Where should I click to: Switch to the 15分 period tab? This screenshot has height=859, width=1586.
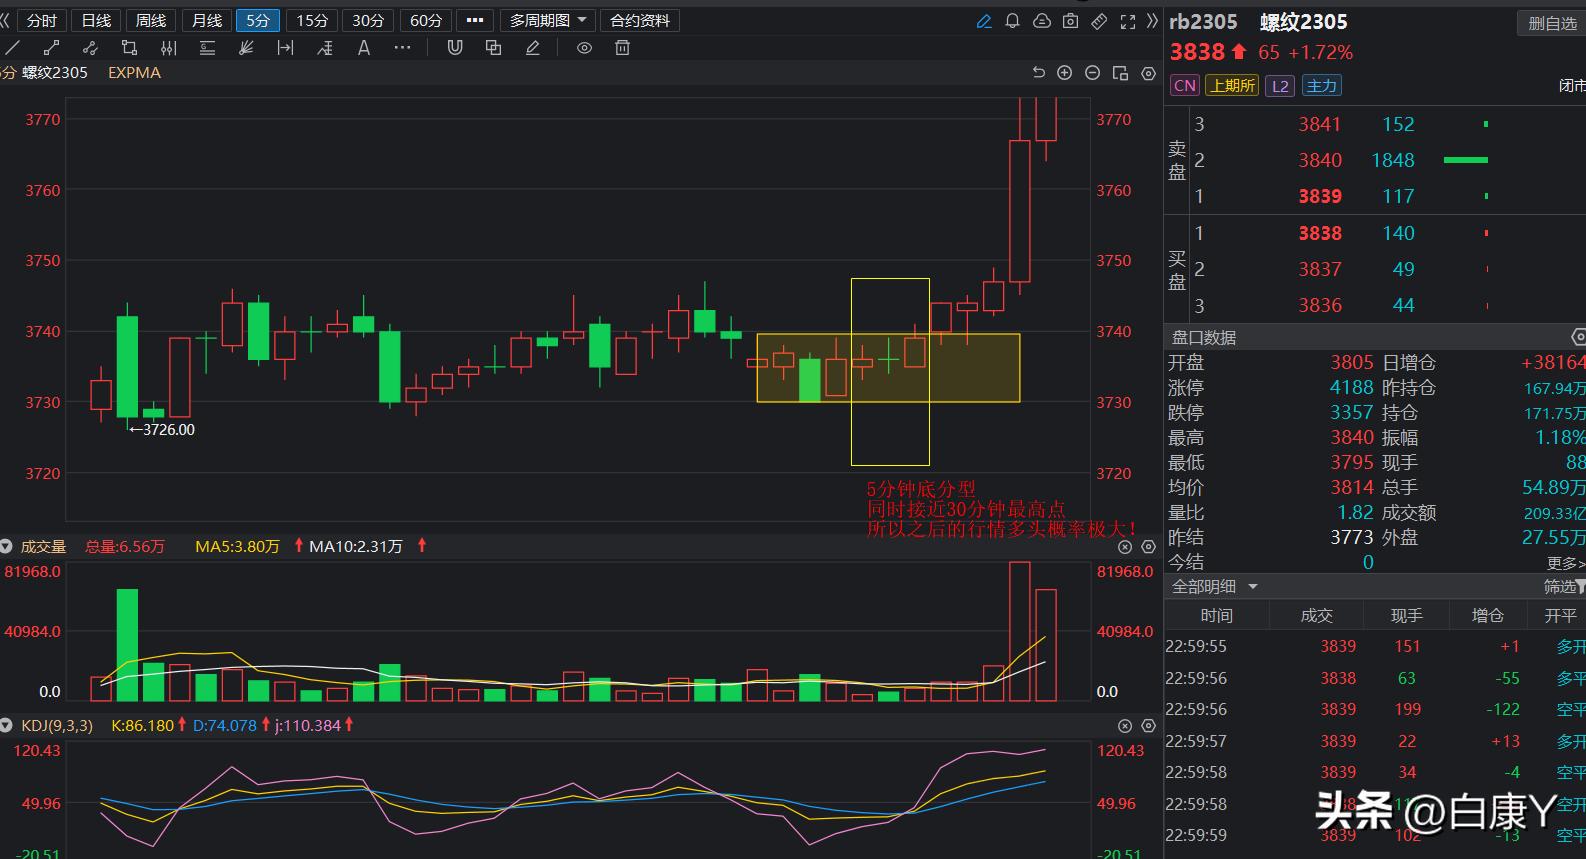point(312,21)
